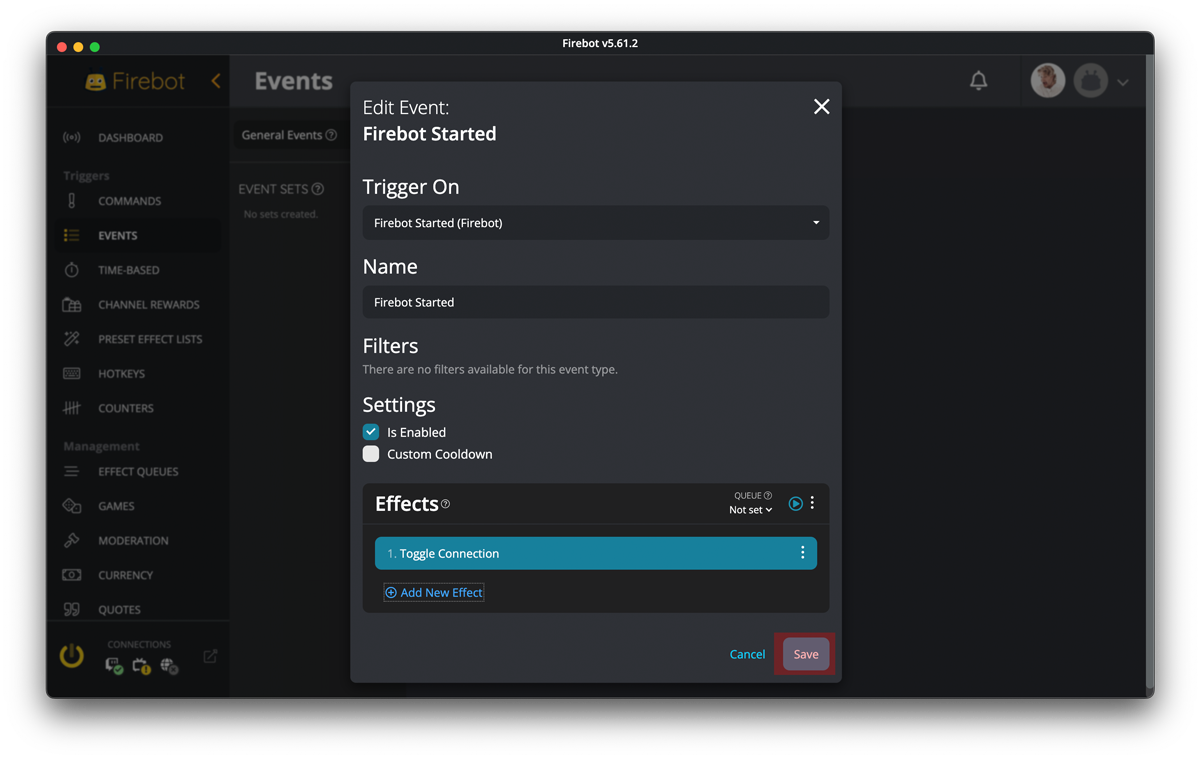Uncheck the Is Enabled checkbox
1200x759 pixels.
[371, 432]
